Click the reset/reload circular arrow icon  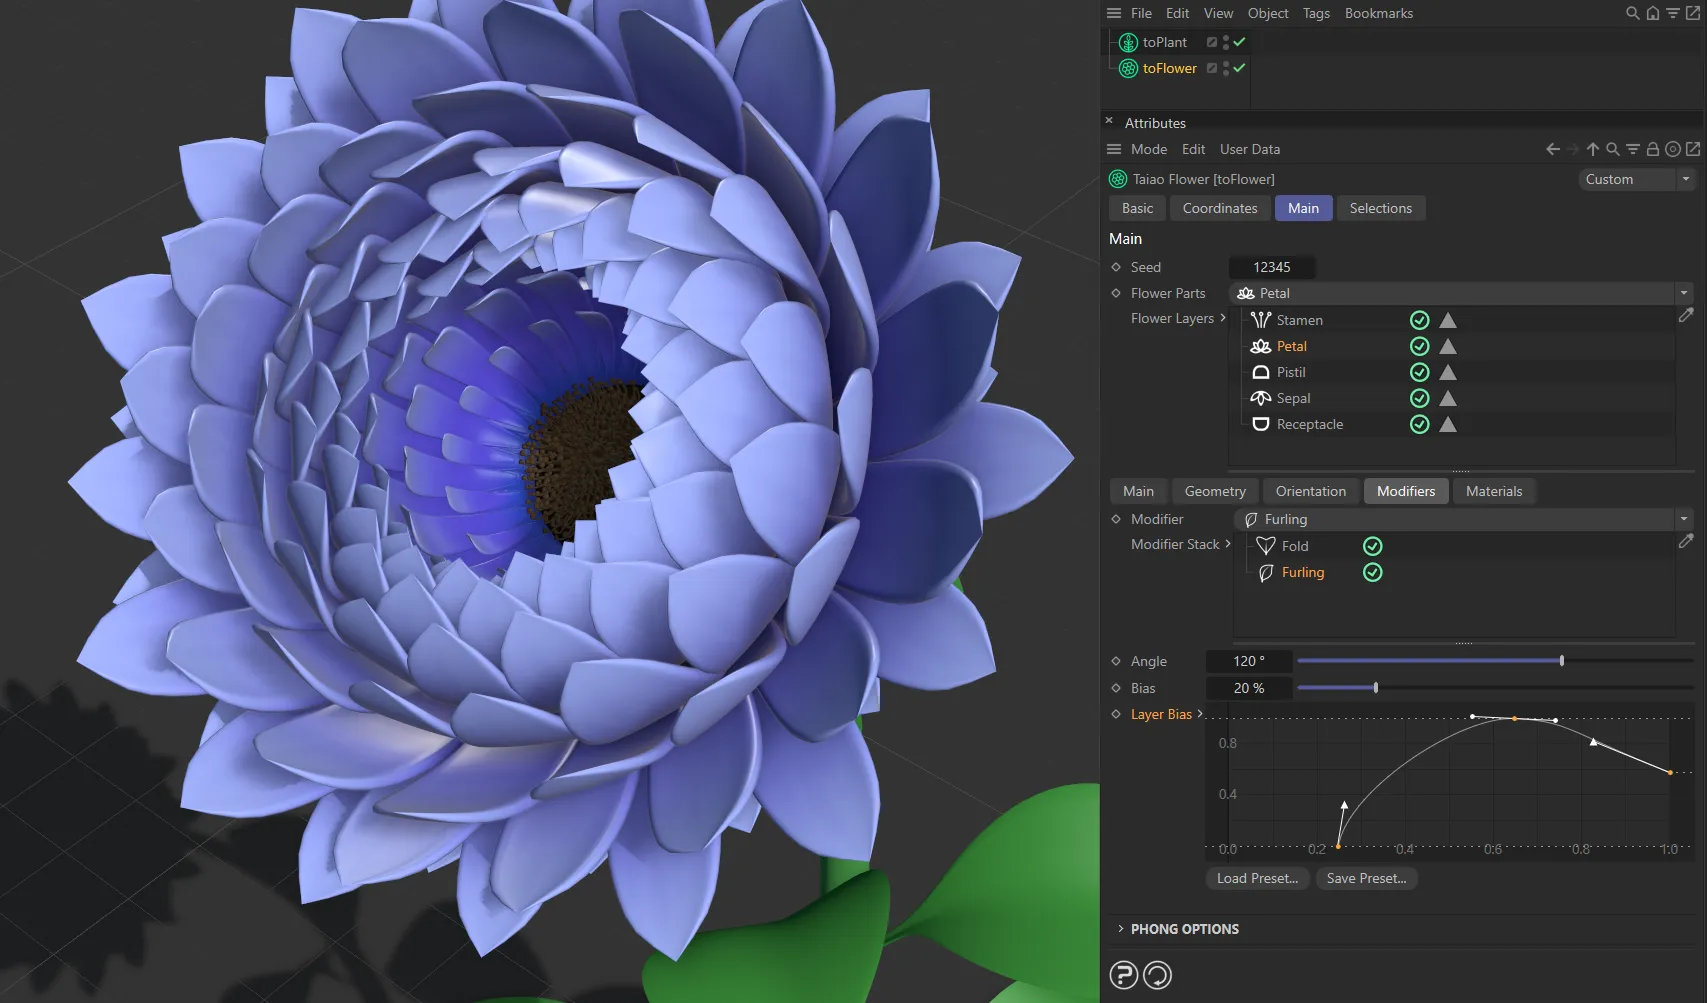1157,974
